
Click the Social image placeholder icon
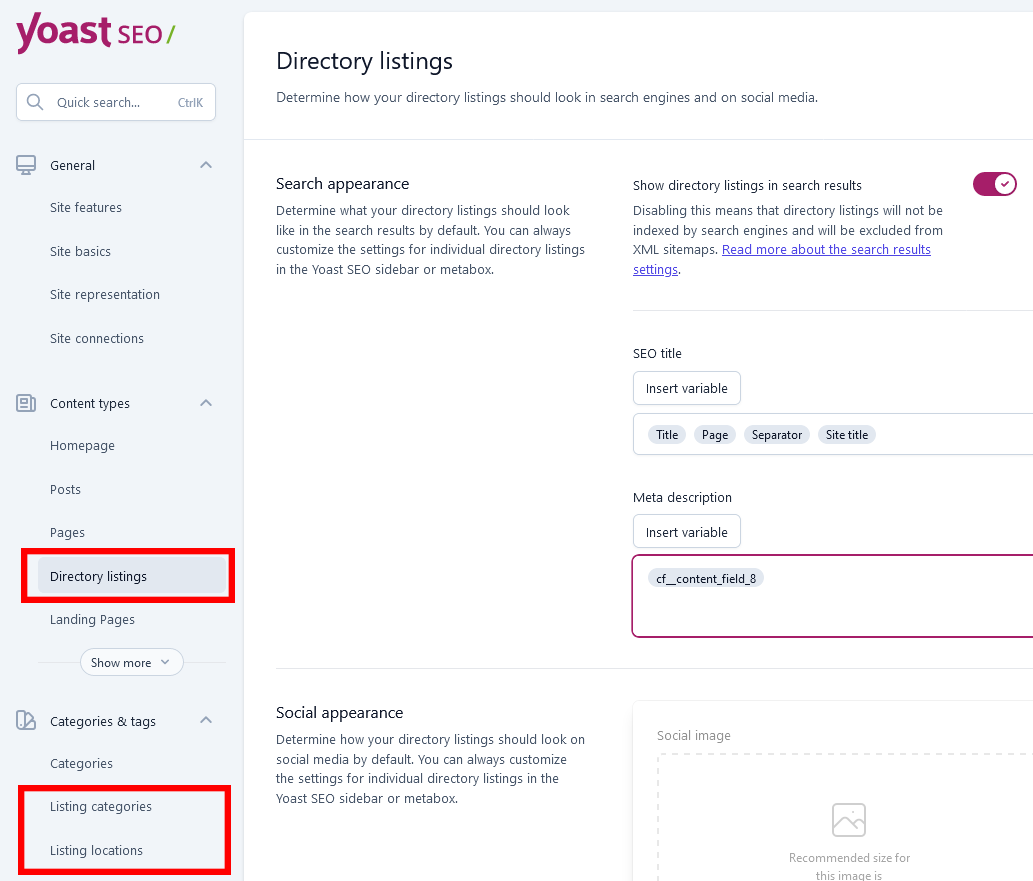pos(849,820)
